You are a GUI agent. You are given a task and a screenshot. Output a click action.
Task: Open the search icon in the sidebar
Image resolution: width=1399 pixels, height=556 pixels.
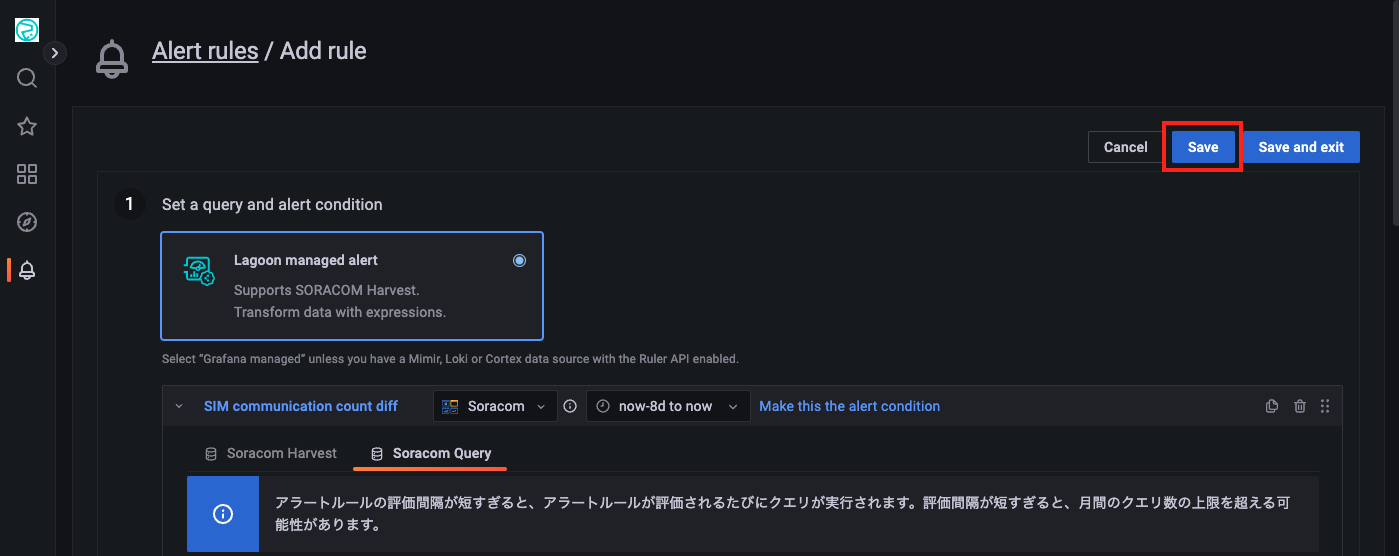[27, 78]
